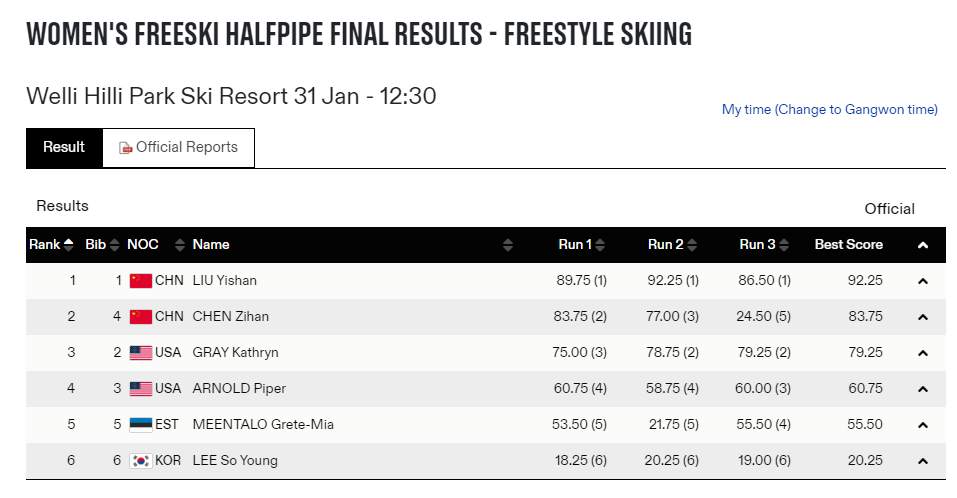Show details for MEENTALO Grete-Mia
The width and height of the screenshot is (957, 498).
click(x=922, y=425)
